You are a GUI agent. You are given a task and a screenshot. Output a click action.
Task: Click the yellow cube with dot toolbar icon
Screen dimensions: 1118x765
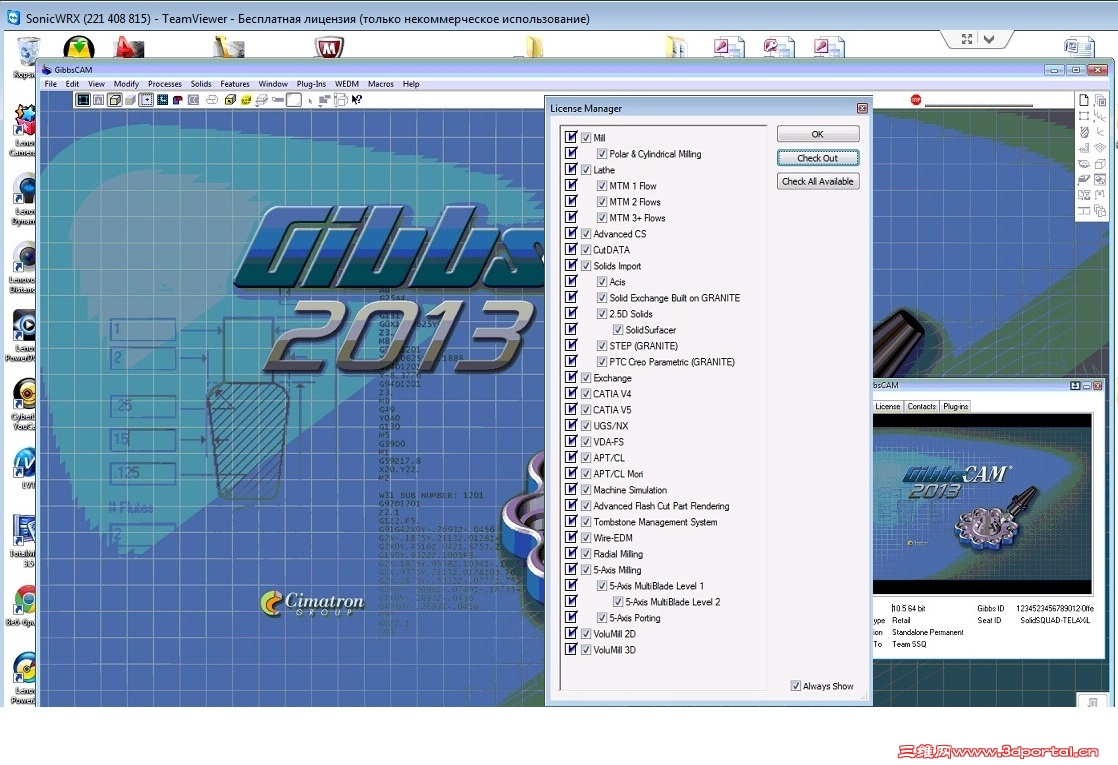pos(230,100)
